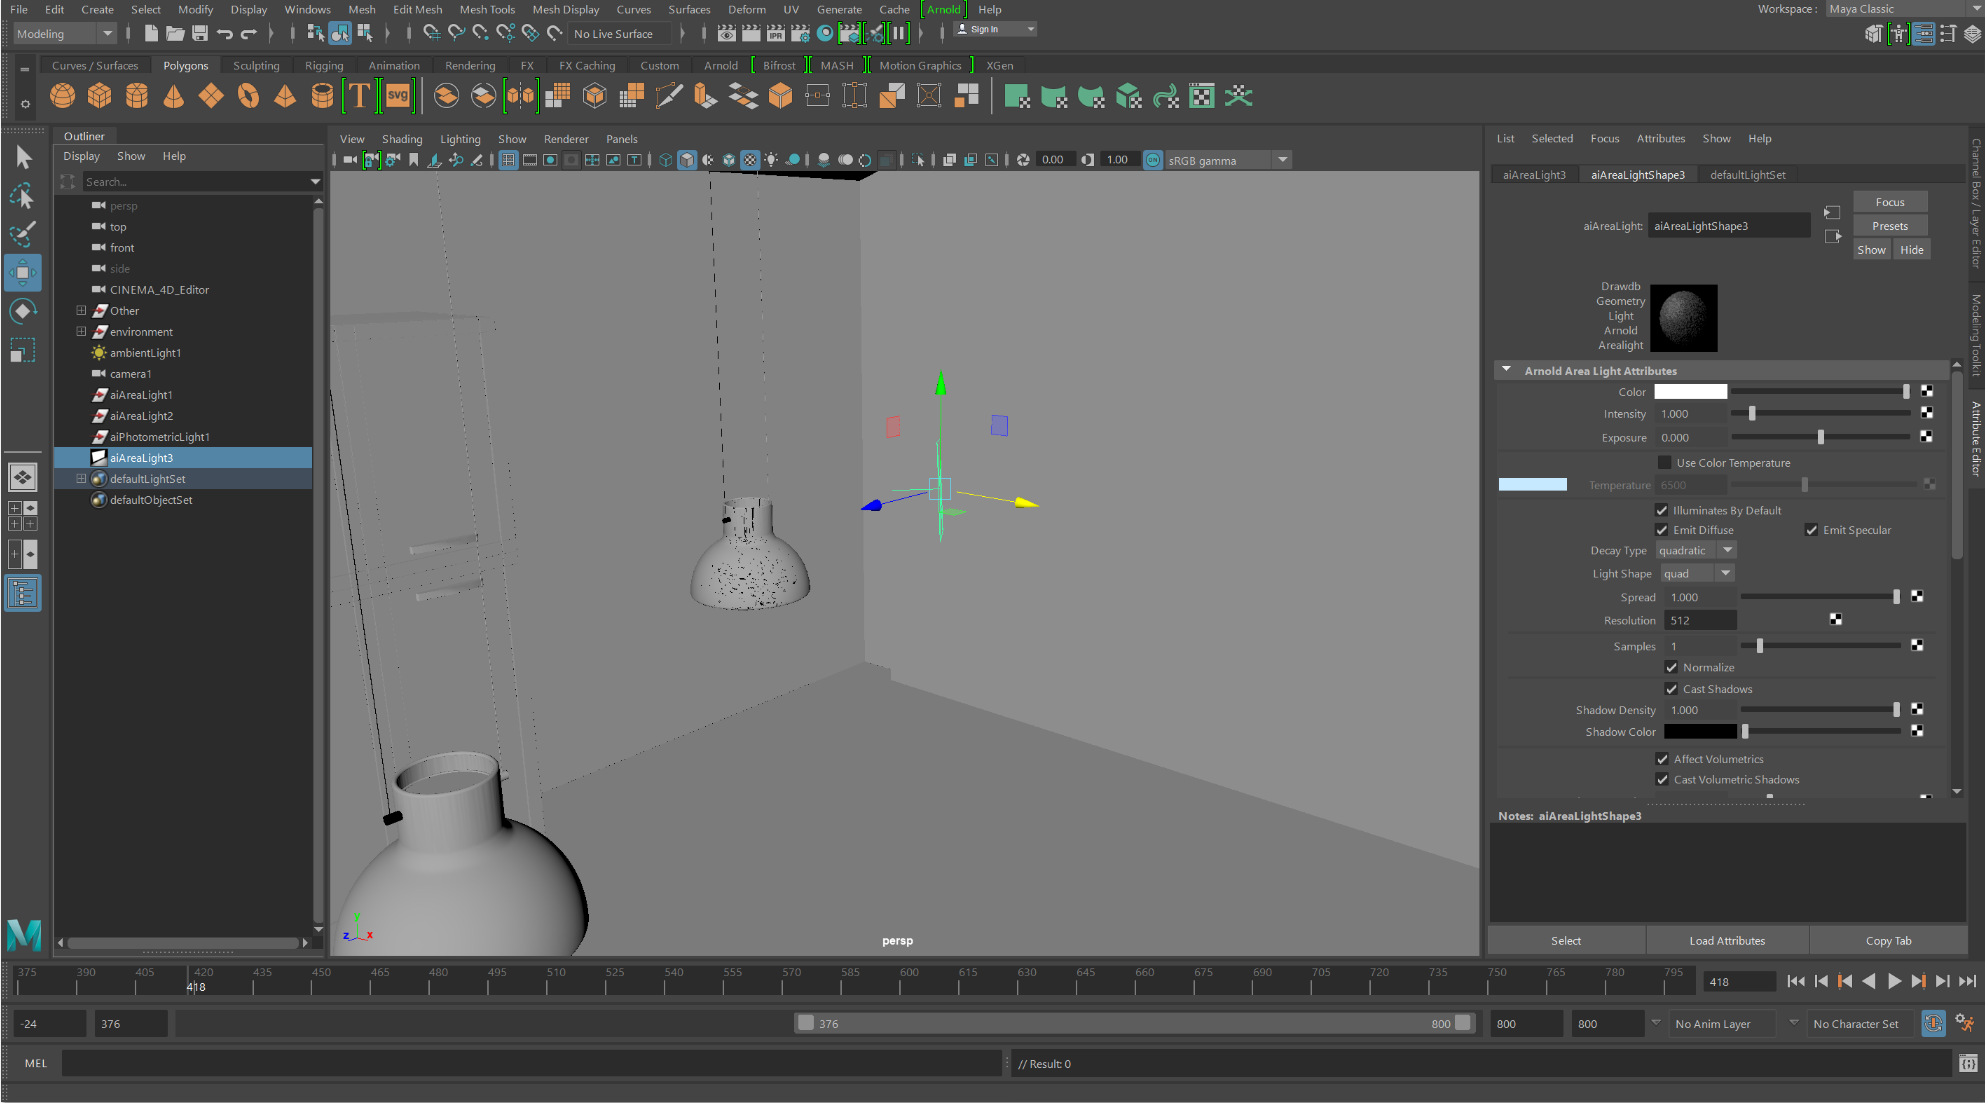Click the Resolution value field
Viewport: 1985px width, 1103px height.
click(x=1700, y=620)
